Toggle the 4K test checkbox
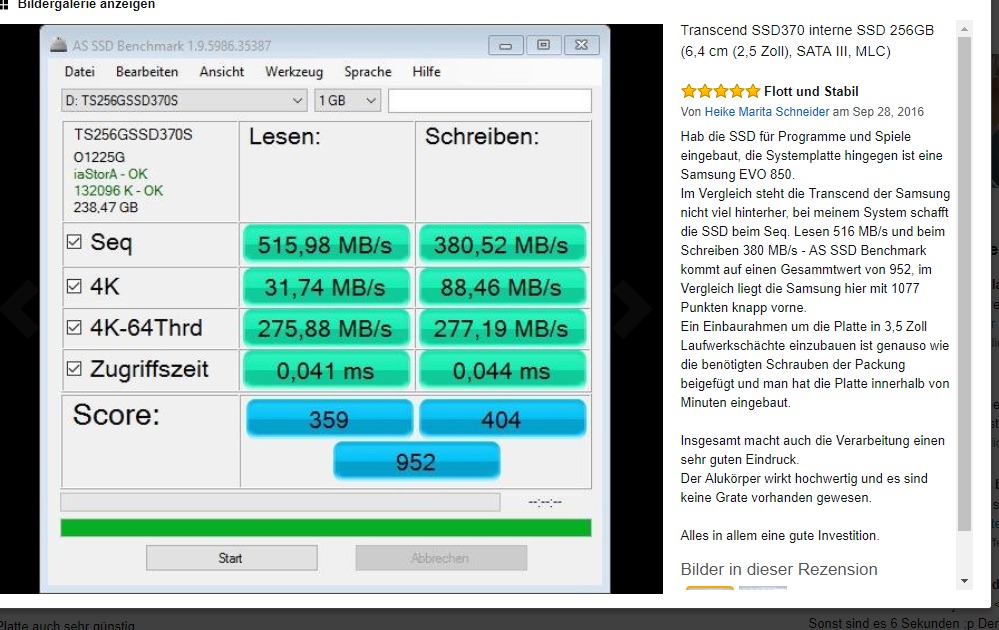 pyautogui.click(x=74, y=286)
